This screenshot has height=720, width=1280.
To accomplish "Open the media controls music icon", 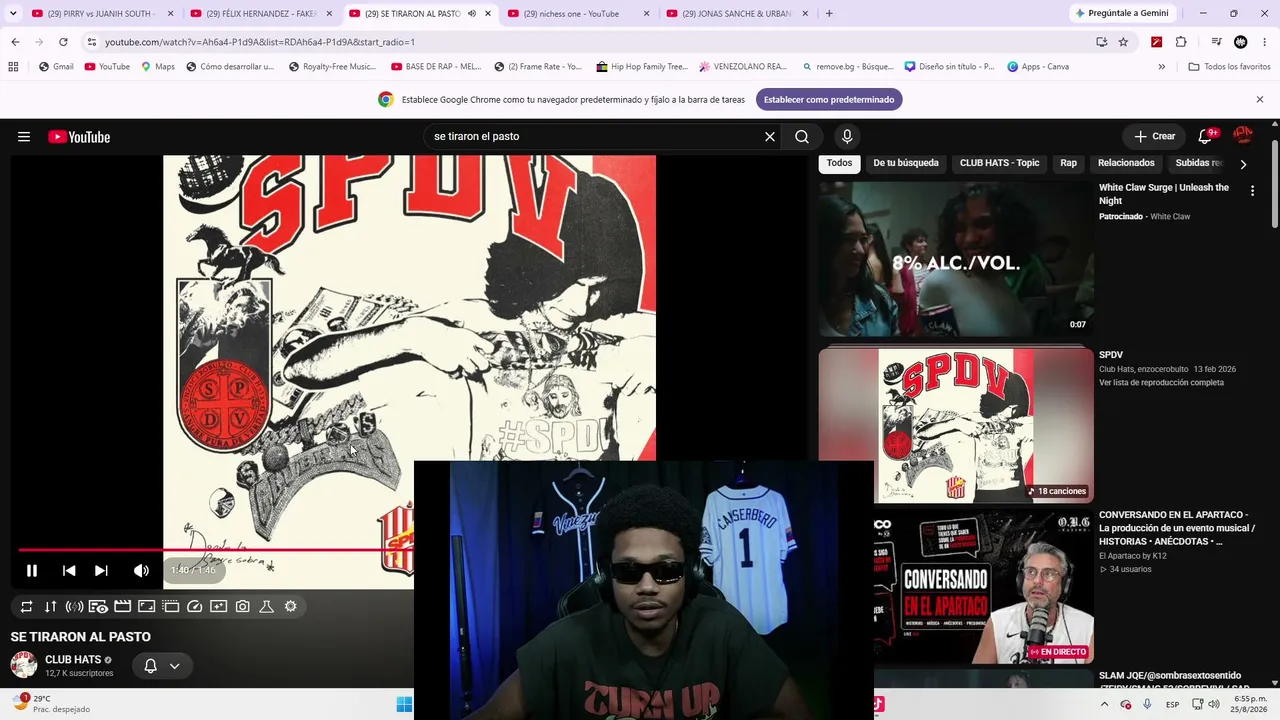I will coord(1216,42).
